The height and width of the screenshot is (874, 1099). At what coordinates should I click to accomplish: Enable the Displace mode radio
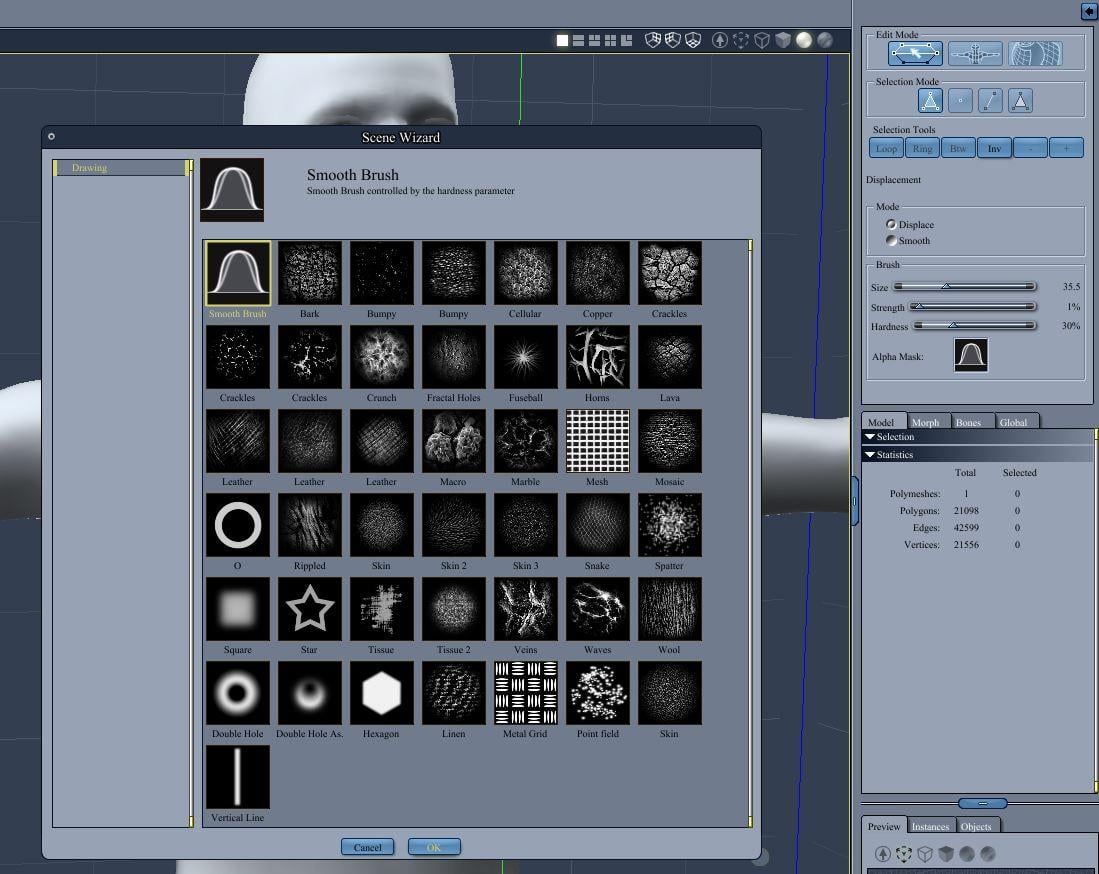(x=891, y=224)
